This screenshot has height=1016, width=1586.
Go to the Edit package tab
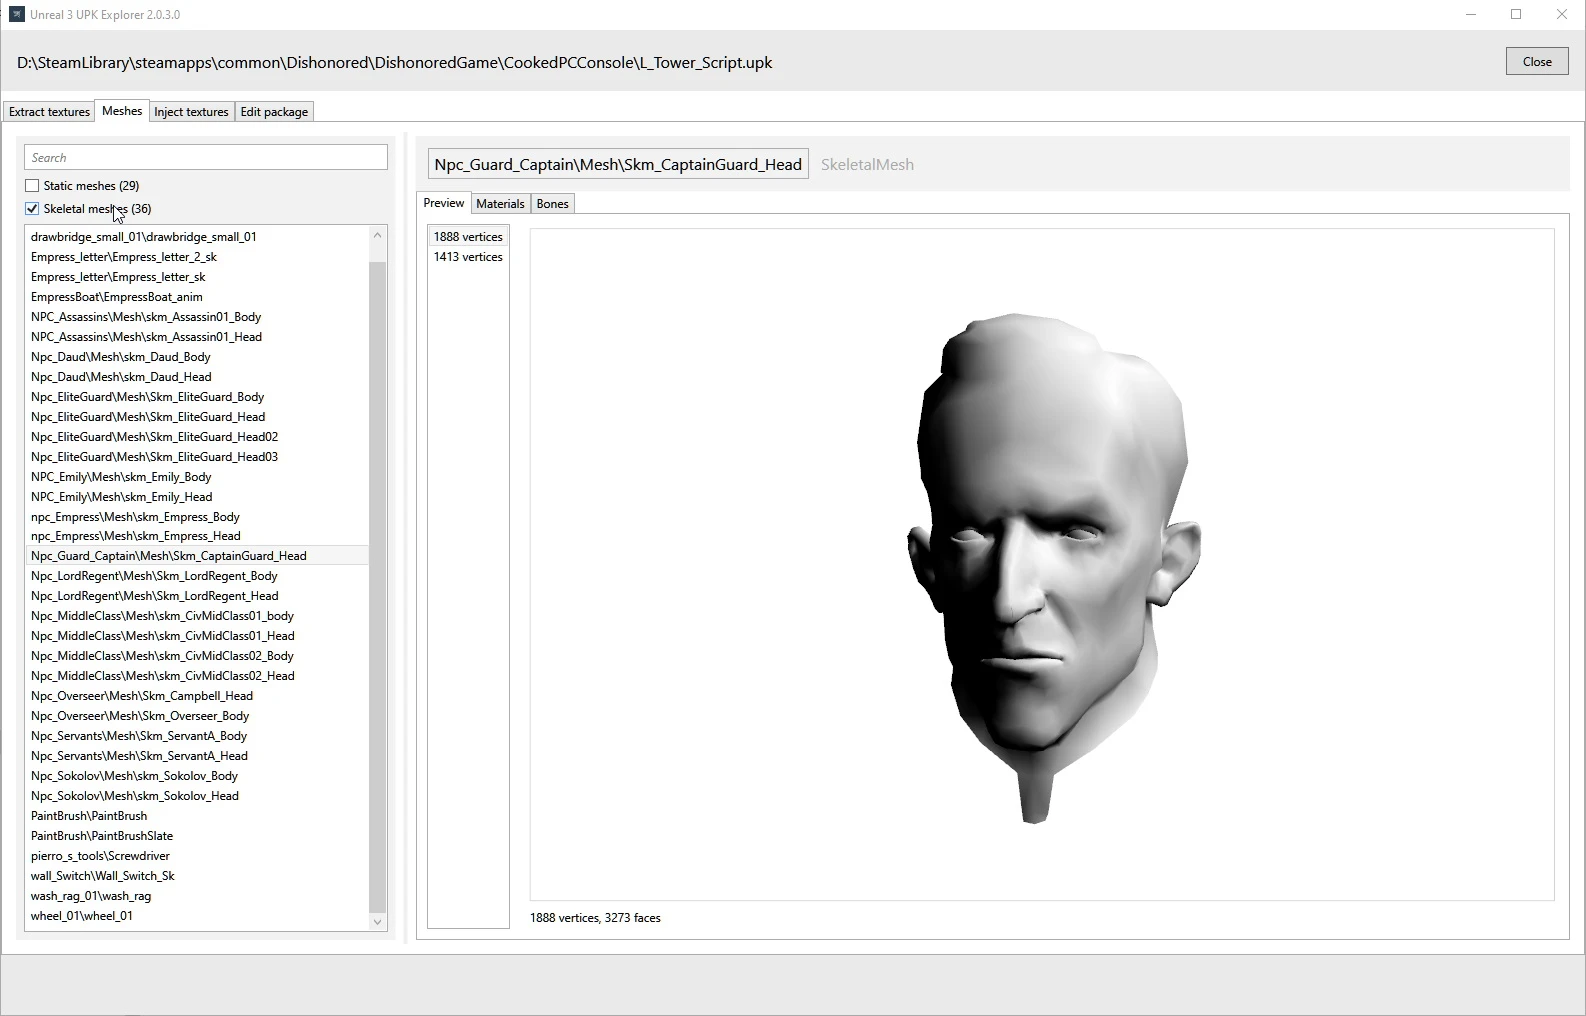pyautogui.click(x=274, y=112)
